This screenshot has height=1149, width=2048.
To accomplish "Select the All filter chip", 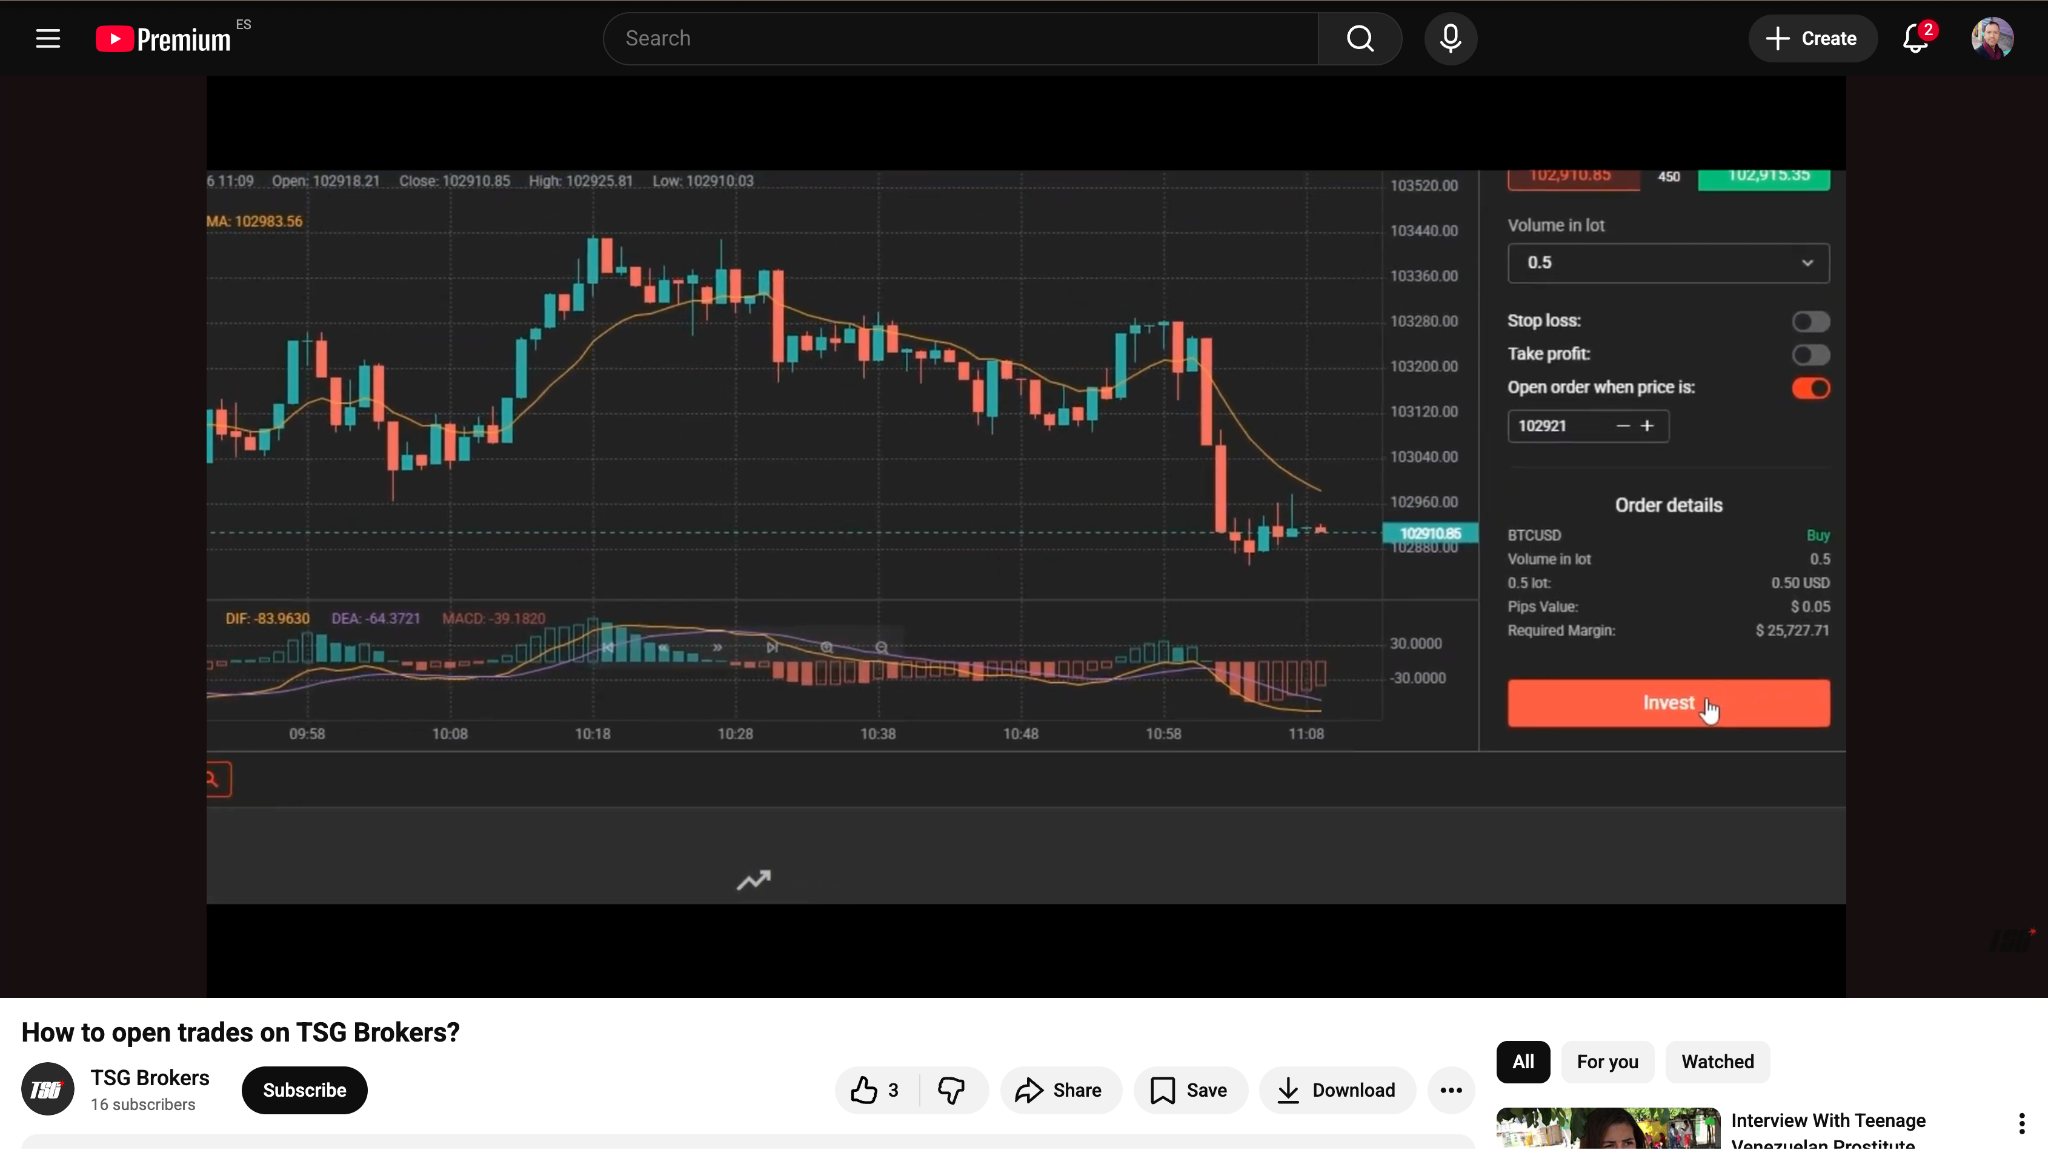I will pyautogui.click(x=1523, y=1062).
